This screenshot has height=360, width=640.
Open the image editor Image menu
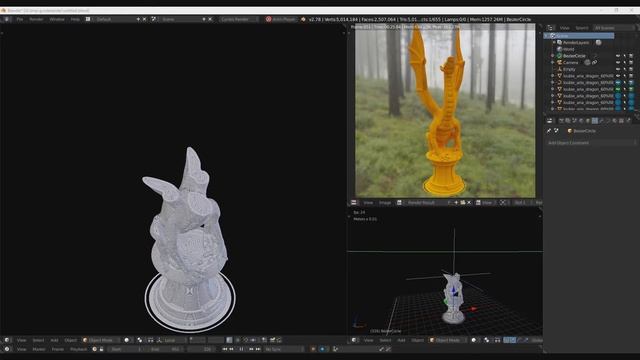click(x=385, y=202)
